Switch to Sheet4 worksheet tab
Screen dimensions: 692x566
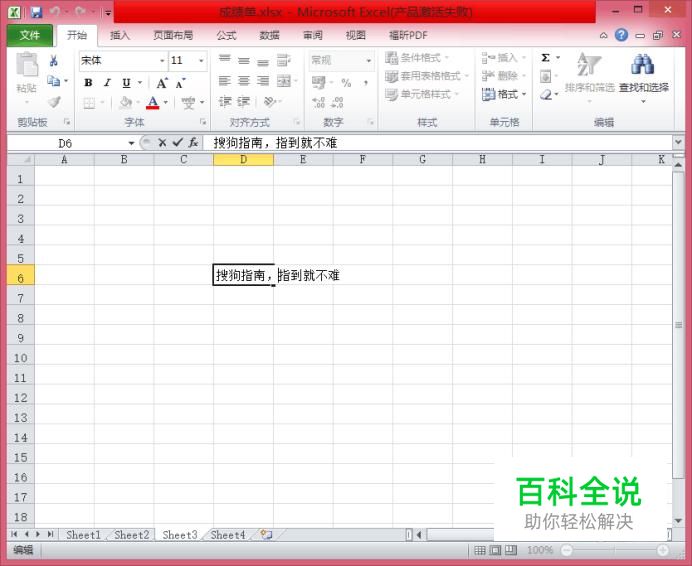pyautogui.click(x=228, y=535)
